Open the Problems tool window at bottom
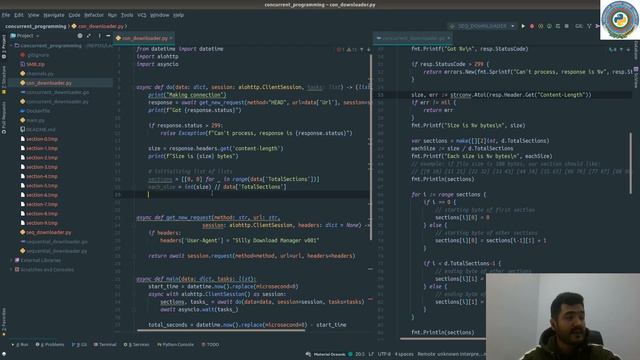The width and height of the screenshot is (640, 360). coord(50,345)
